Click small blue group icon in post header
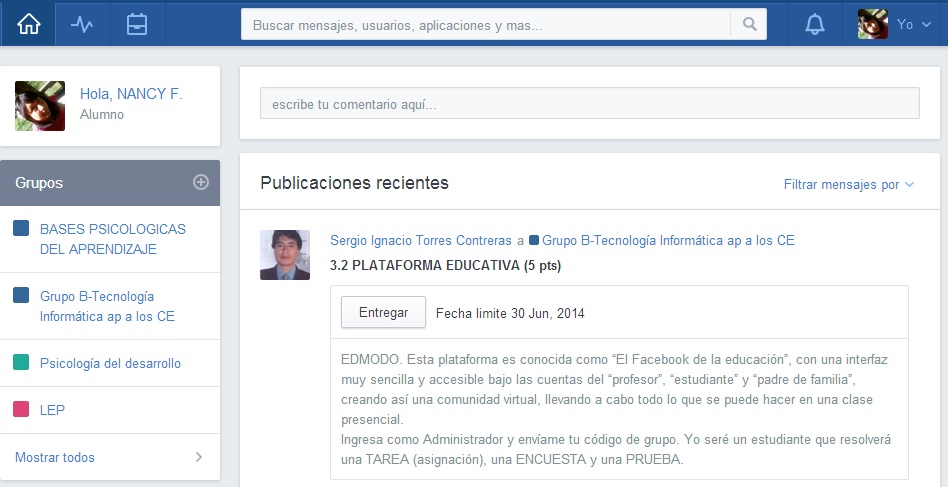The width and height of the screenshot is (948, 487). [534, 240]
